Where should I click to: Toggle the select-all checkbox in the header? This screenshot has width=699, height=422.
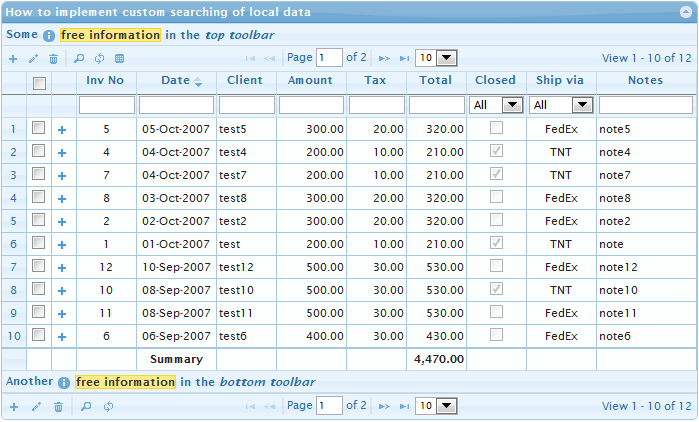point(39,83)
